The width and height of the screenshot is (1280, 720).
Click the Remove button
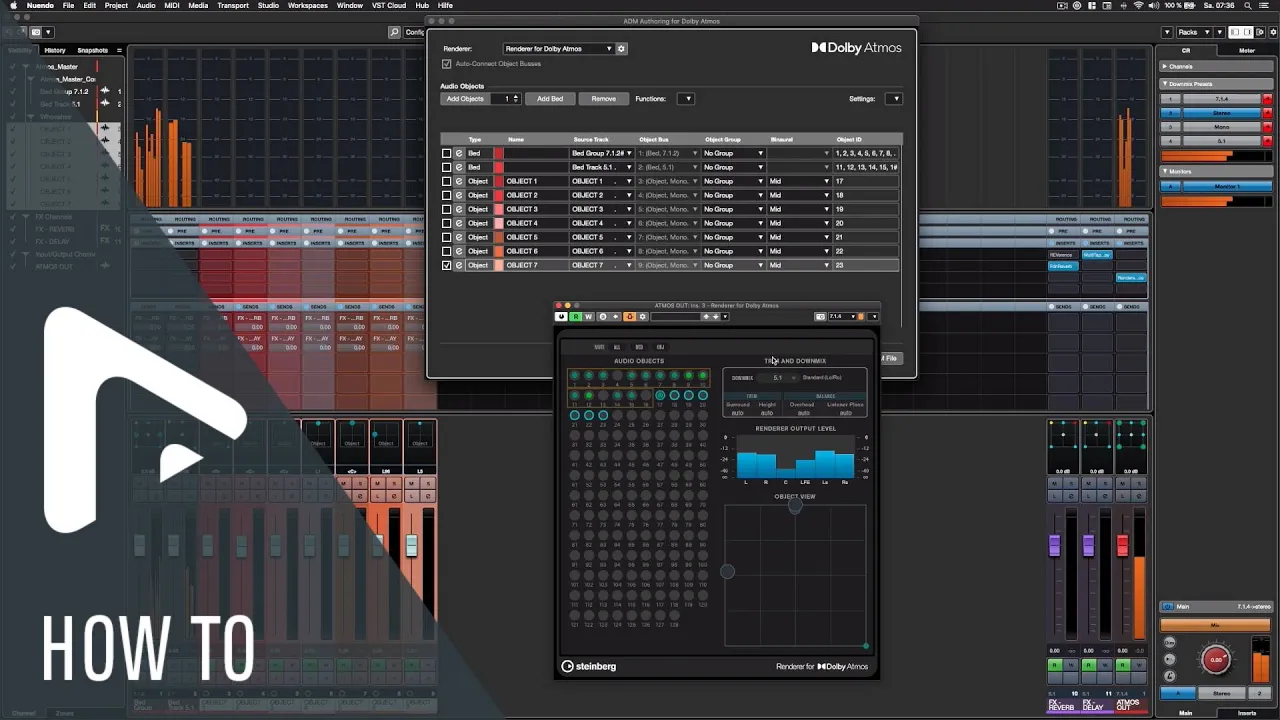point(604,99)
